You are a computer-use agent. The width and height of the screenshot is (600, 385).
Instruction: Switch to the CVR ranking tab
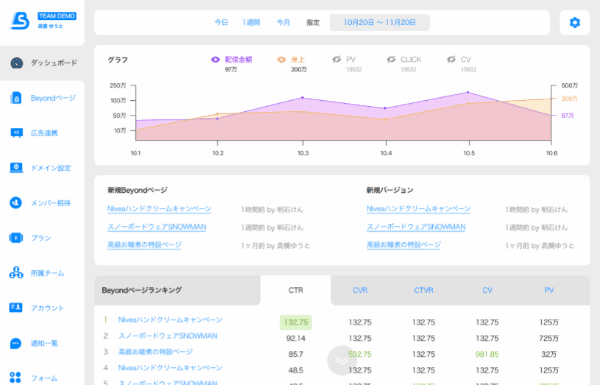(360, 290)
